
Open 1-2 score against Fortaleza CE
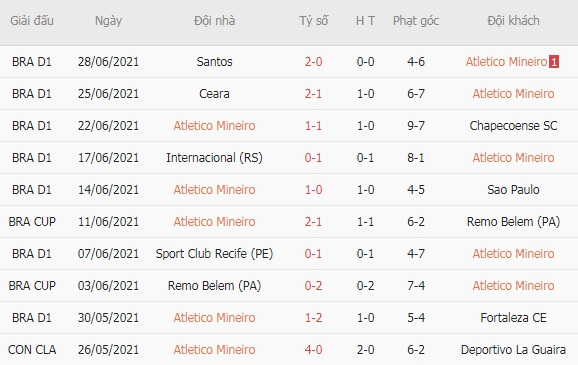pos(313,318)
